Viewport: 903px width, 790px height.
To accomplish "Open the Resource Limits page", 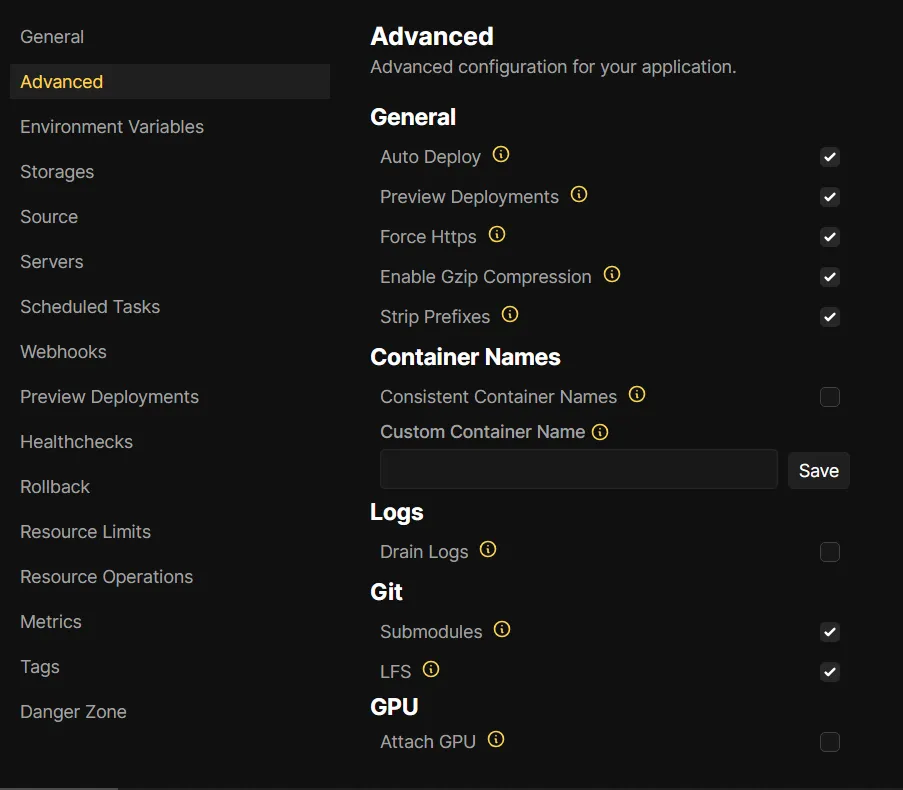I will [85, 532].
